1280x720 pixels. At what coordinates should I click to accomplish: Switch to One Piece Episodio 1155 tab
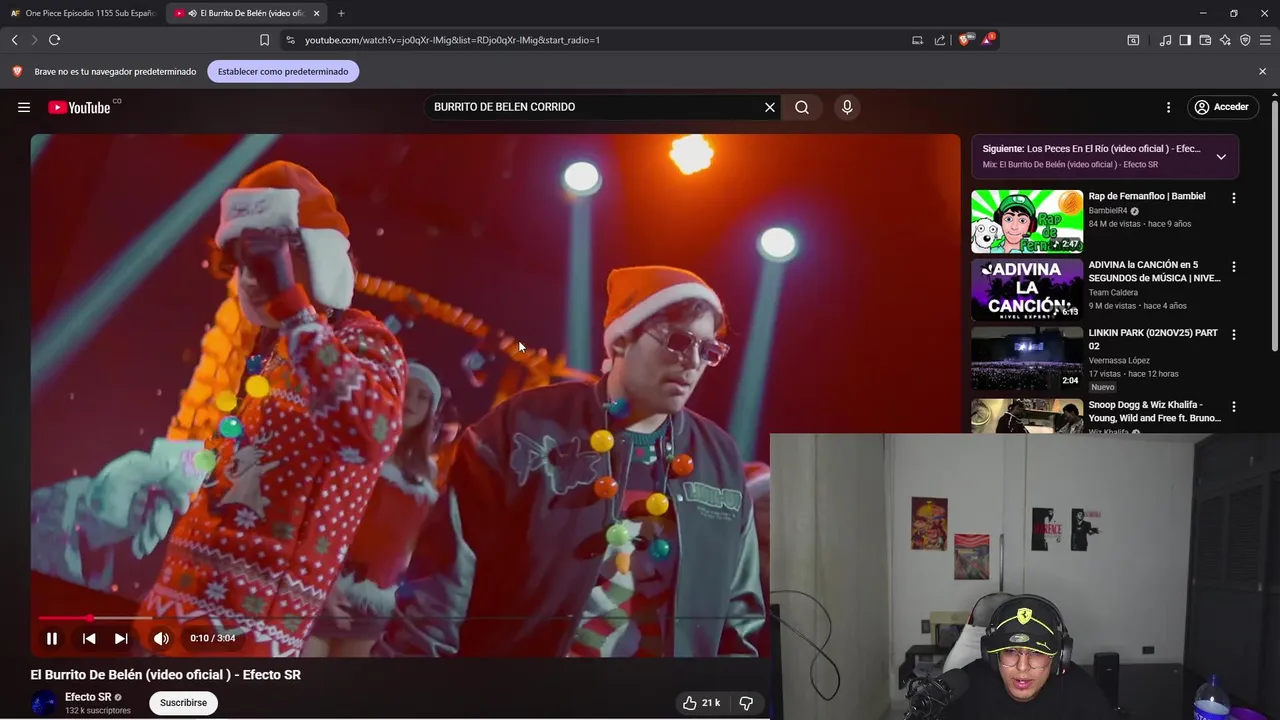[83, 13]
